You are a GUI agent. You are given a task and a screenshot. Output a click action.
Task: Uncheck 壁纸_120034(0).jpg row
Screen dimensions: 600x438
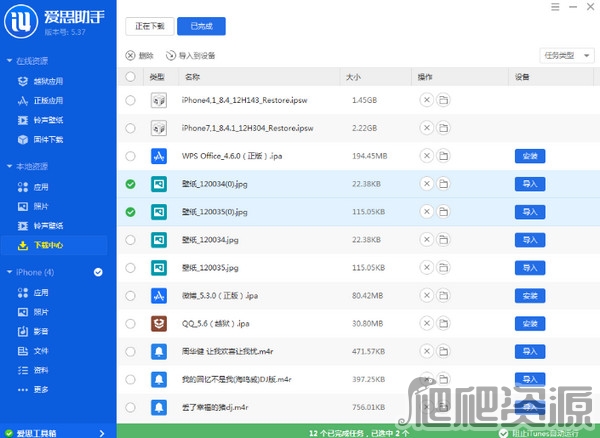[130, 184]
